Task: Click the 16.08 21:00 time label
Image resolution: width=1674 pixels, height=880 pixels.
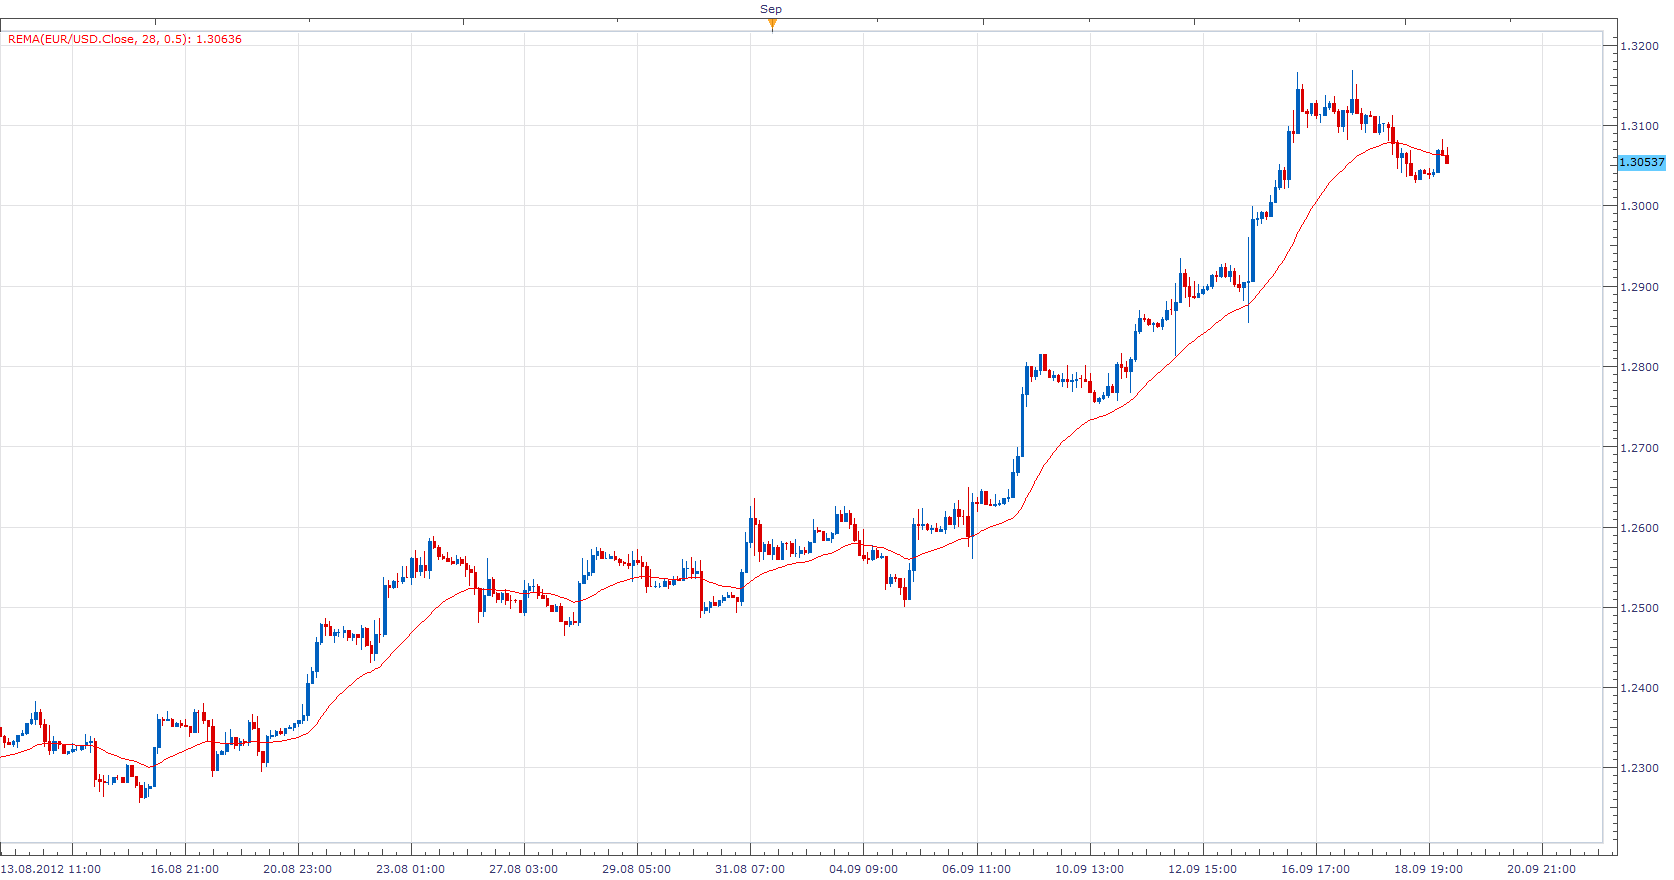Action: (185, 869)
